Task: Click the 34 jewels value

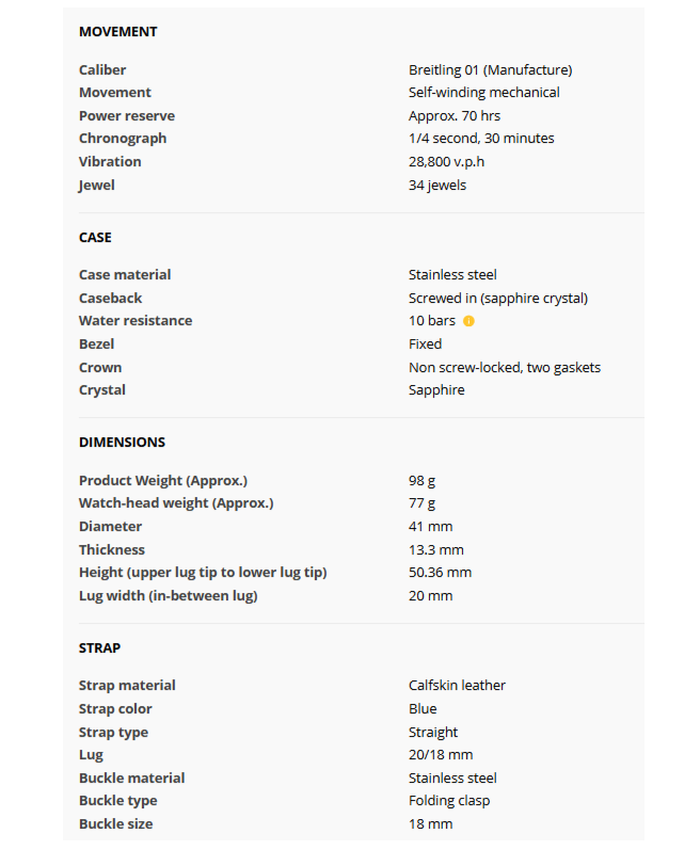Action: point(437,185)
